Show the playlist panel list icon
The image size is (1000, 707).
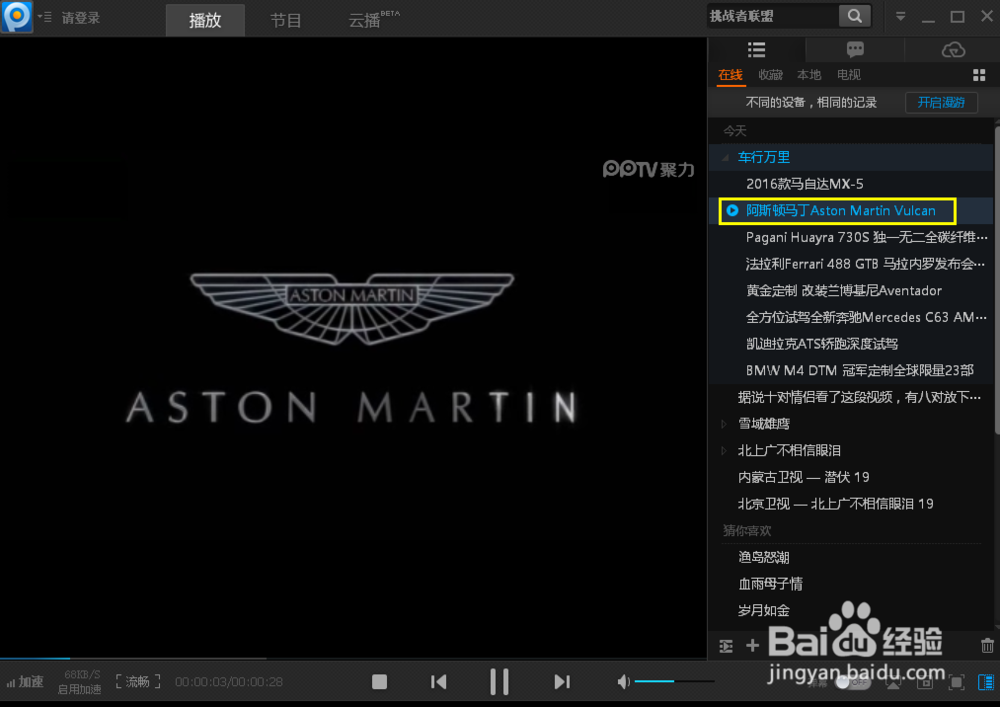[x=756, y=50]
